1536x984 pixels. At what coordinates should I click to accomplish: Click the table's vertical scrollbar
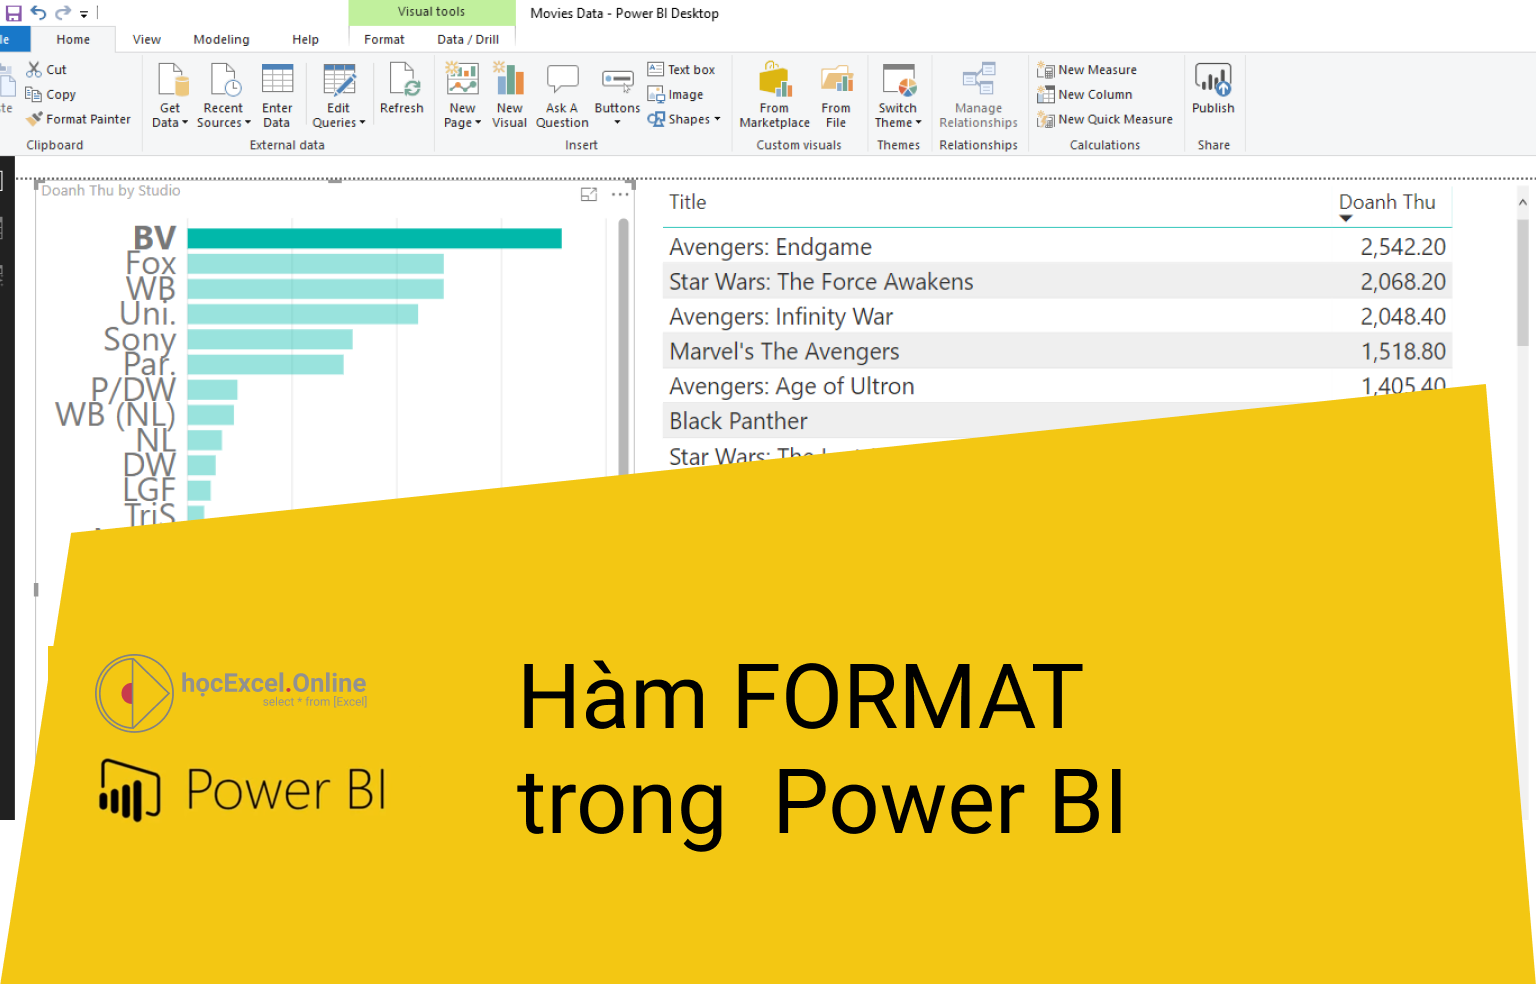coord(1522,283)
